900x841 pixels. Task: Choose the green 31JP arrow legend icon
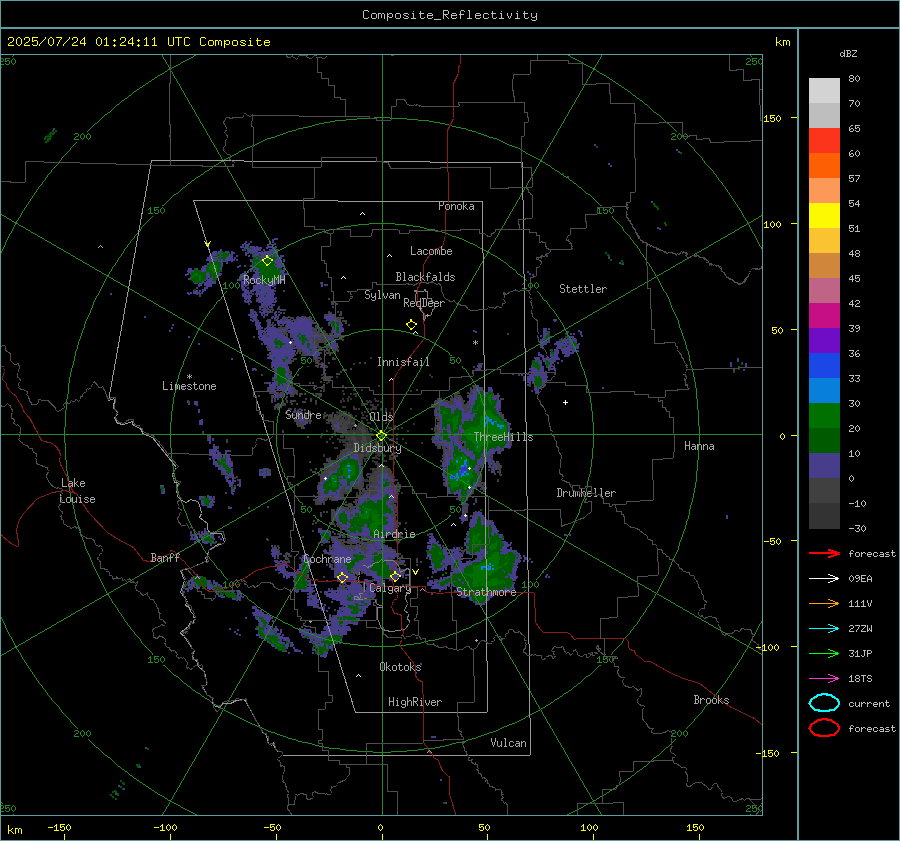click(x=824, y=653)
